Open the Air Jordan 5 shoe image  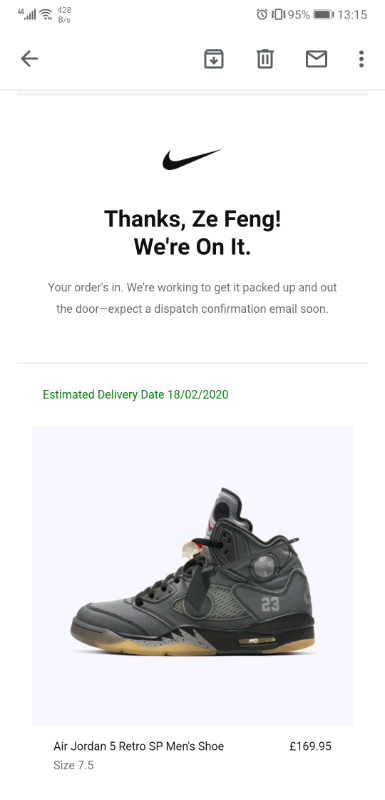point(192,576)
